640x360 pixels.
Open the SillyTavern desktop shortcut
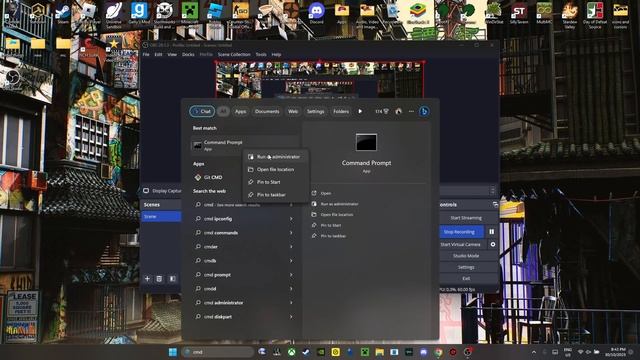(519, 13)
